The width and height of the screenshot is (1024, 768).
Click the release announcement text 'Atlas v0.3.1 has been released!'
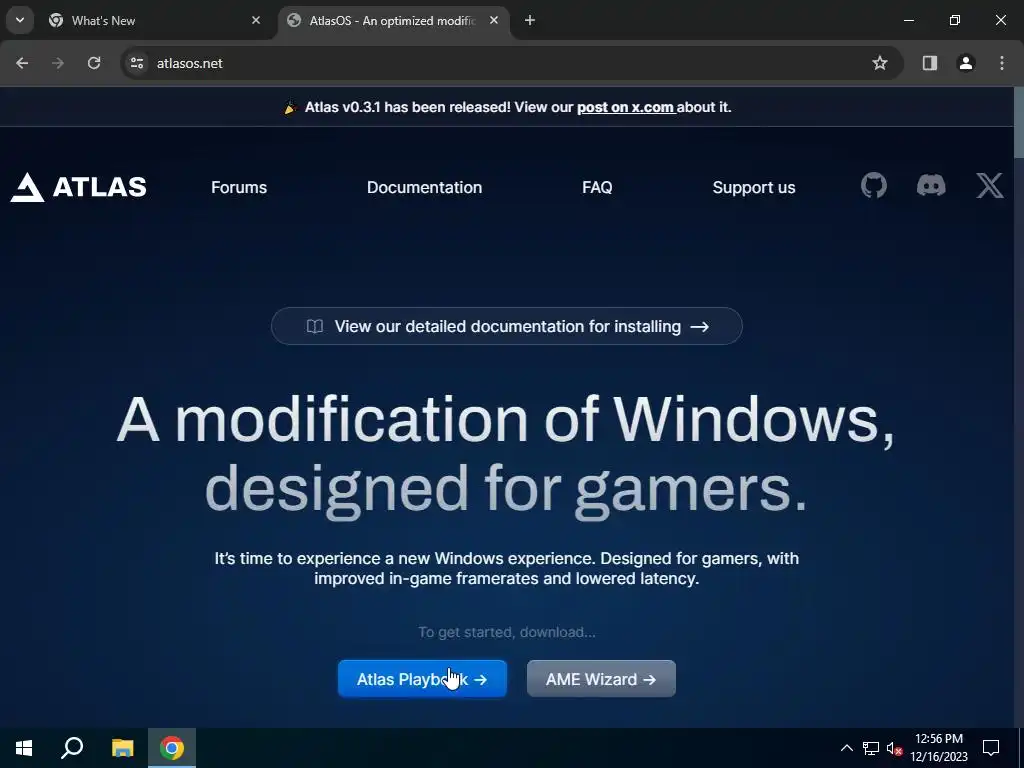click(x=408, y=107)
